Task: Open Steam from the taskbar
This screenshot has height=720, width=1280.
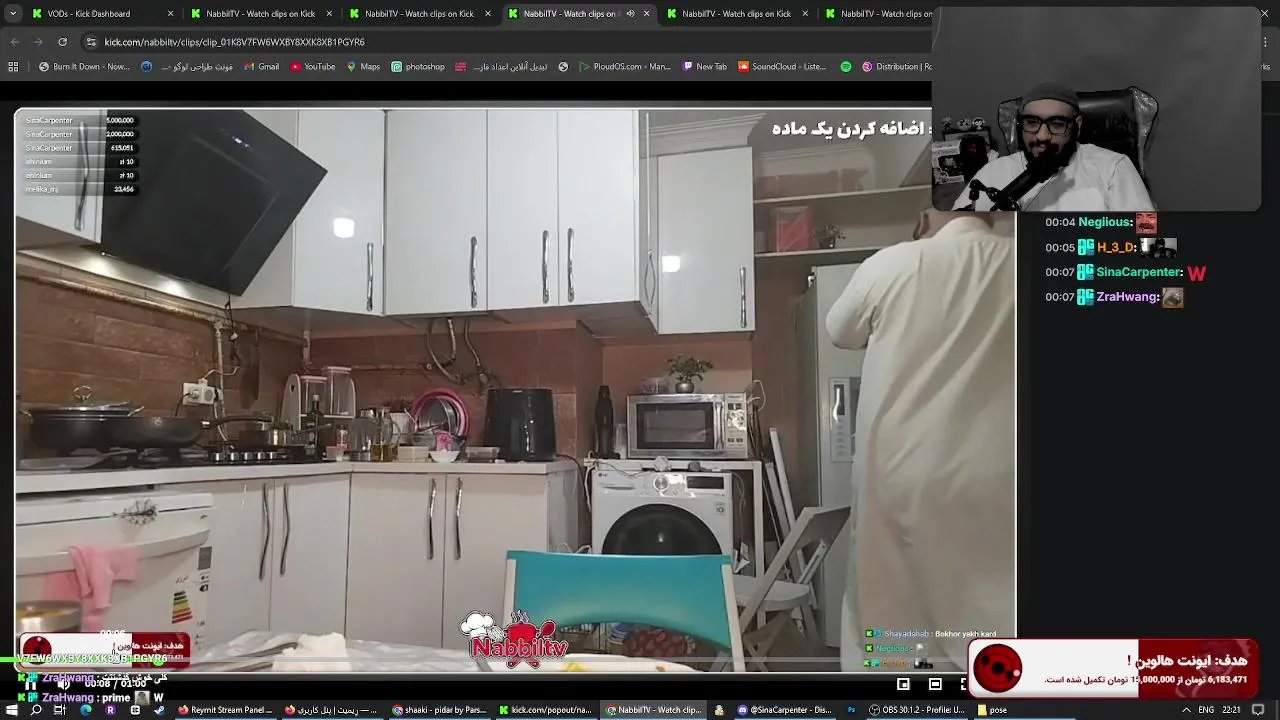Action: pyautogui.click(x=159, y=710)
